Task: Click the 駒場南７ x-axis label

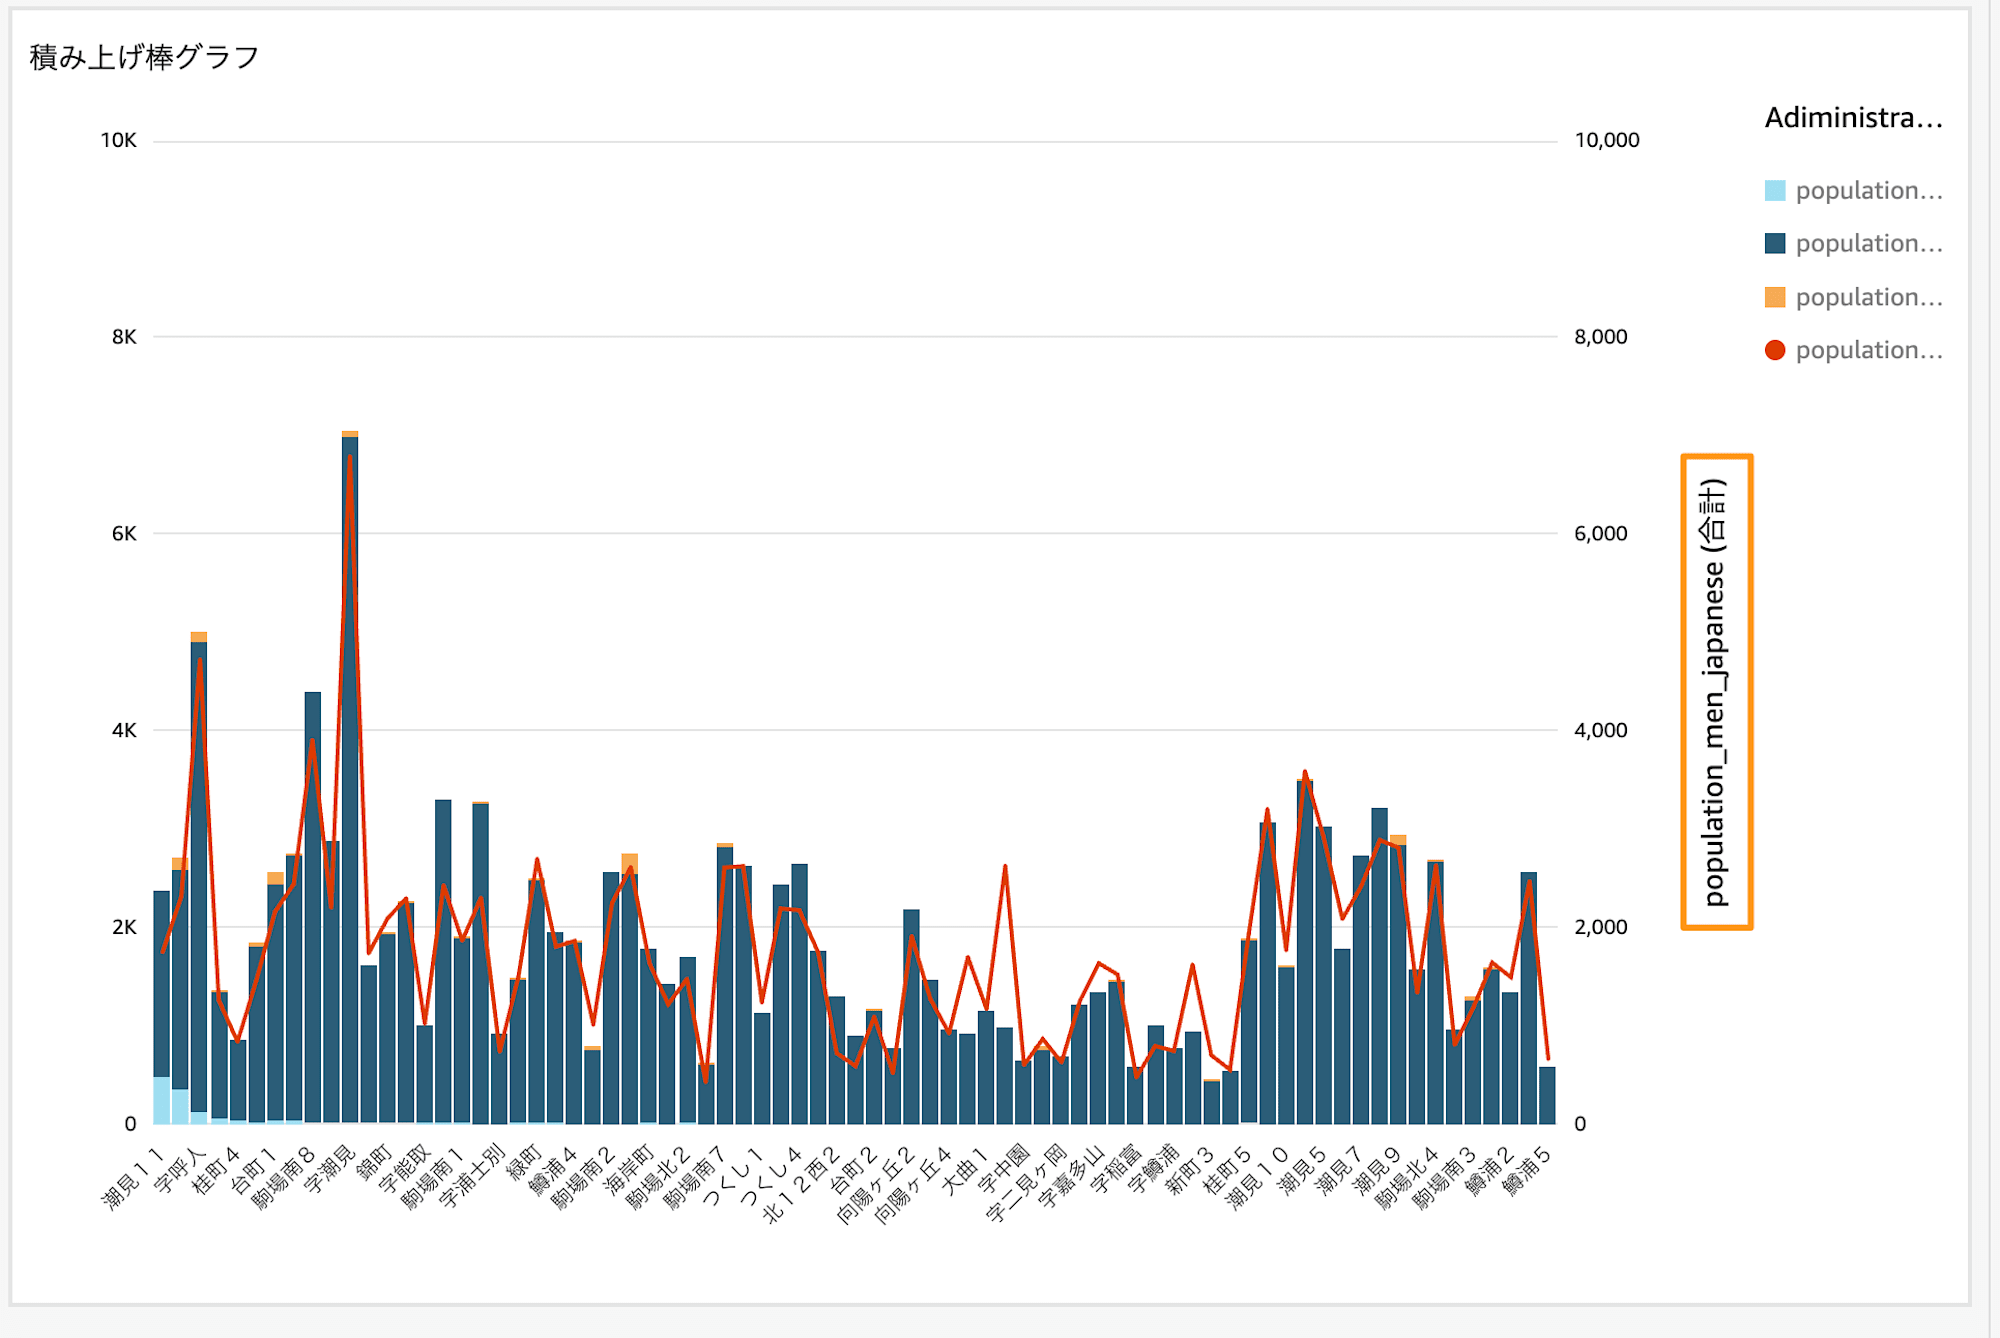Action: click(x=696, y=1179)
